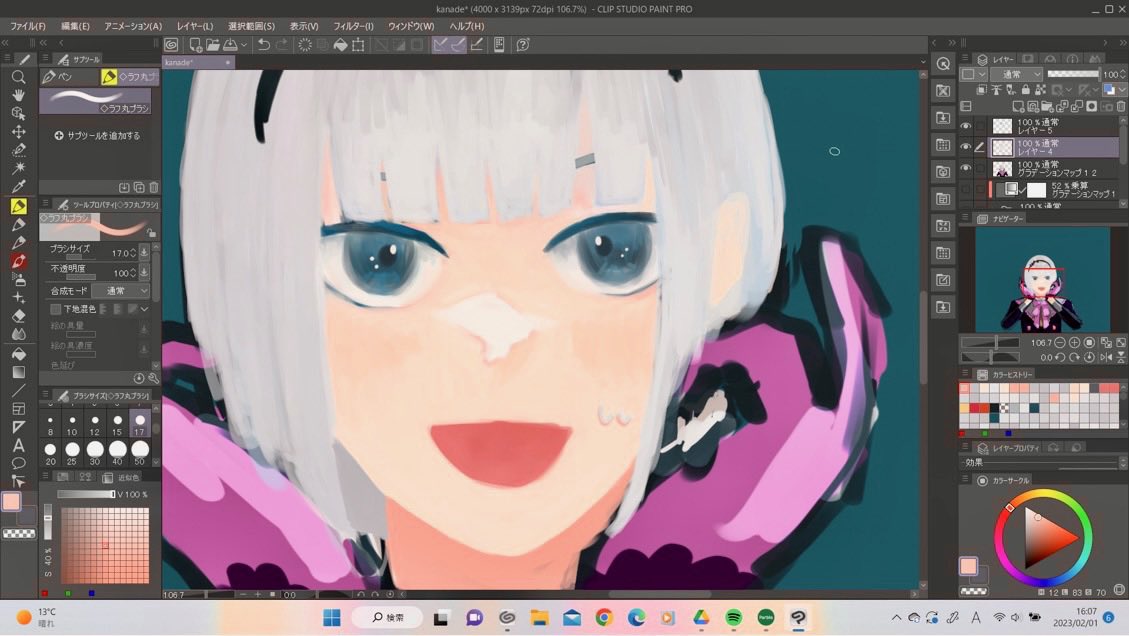This screenshot has width=1129, height=636.
Task: Select the Operation object tool
Action: coord(19,113)
